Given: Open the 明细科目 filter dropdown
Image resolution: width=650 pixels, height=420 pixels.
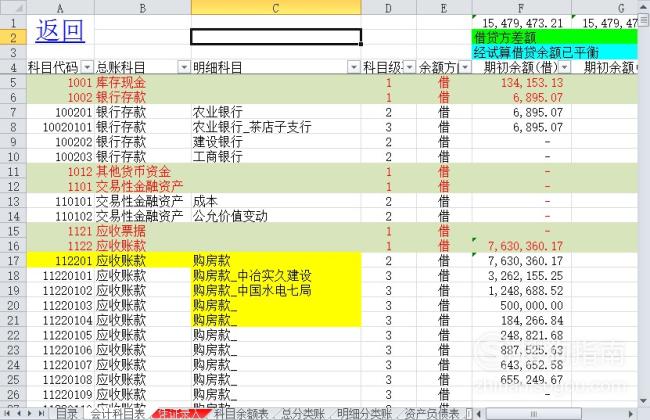Looking at the screenshot, I should pos(354,67).
